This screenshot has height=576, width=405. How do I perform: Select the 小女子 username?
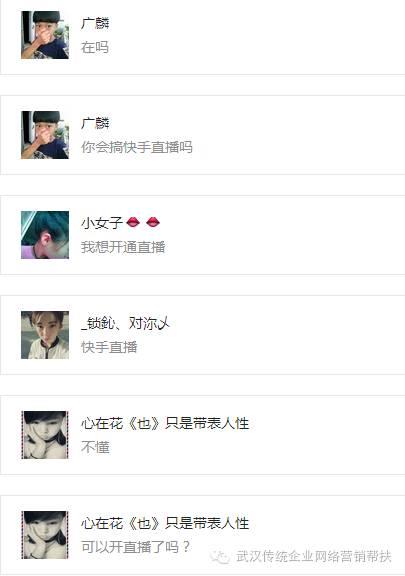[102, 223]
